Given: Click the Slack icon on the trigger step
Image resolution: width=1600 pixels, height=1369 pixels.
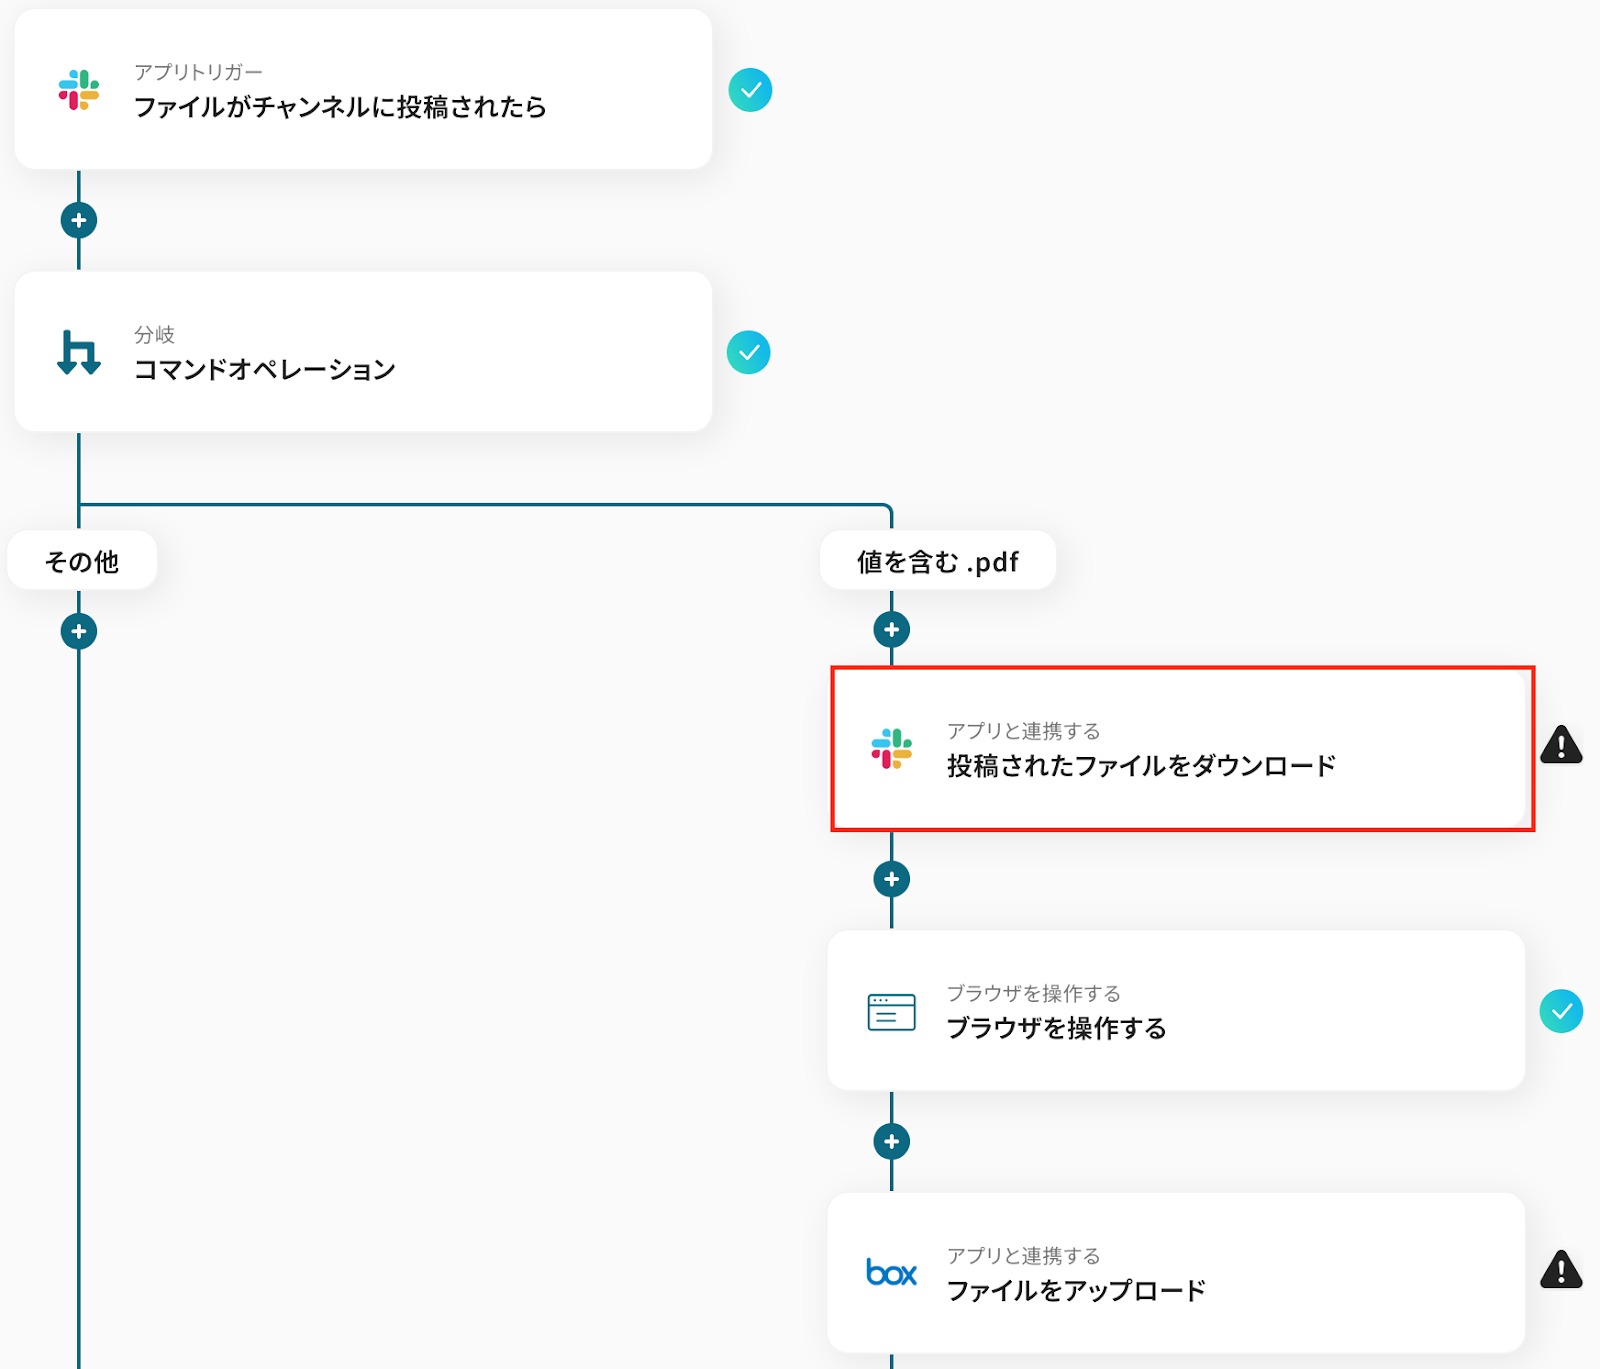Looking at the screenshot, I should [x=79, y=90].
